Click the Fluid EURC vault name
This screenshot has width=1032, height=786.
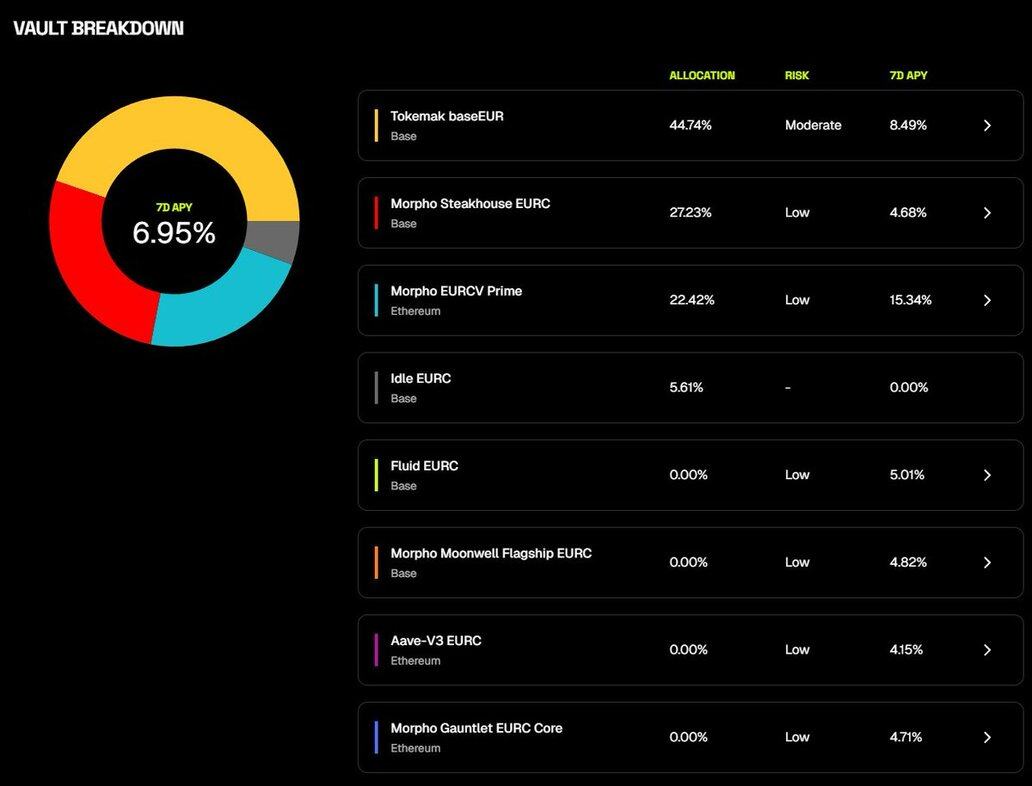point(424,466)
